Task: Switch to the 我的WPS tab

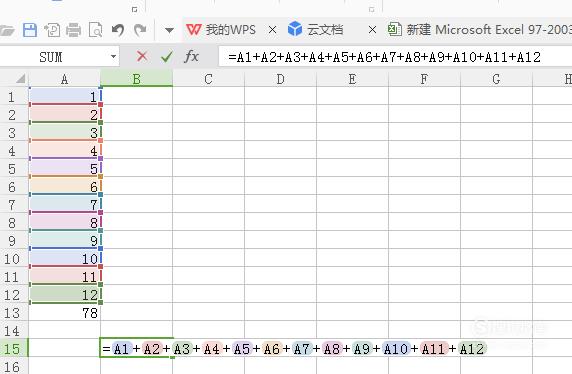Action: 221,30
